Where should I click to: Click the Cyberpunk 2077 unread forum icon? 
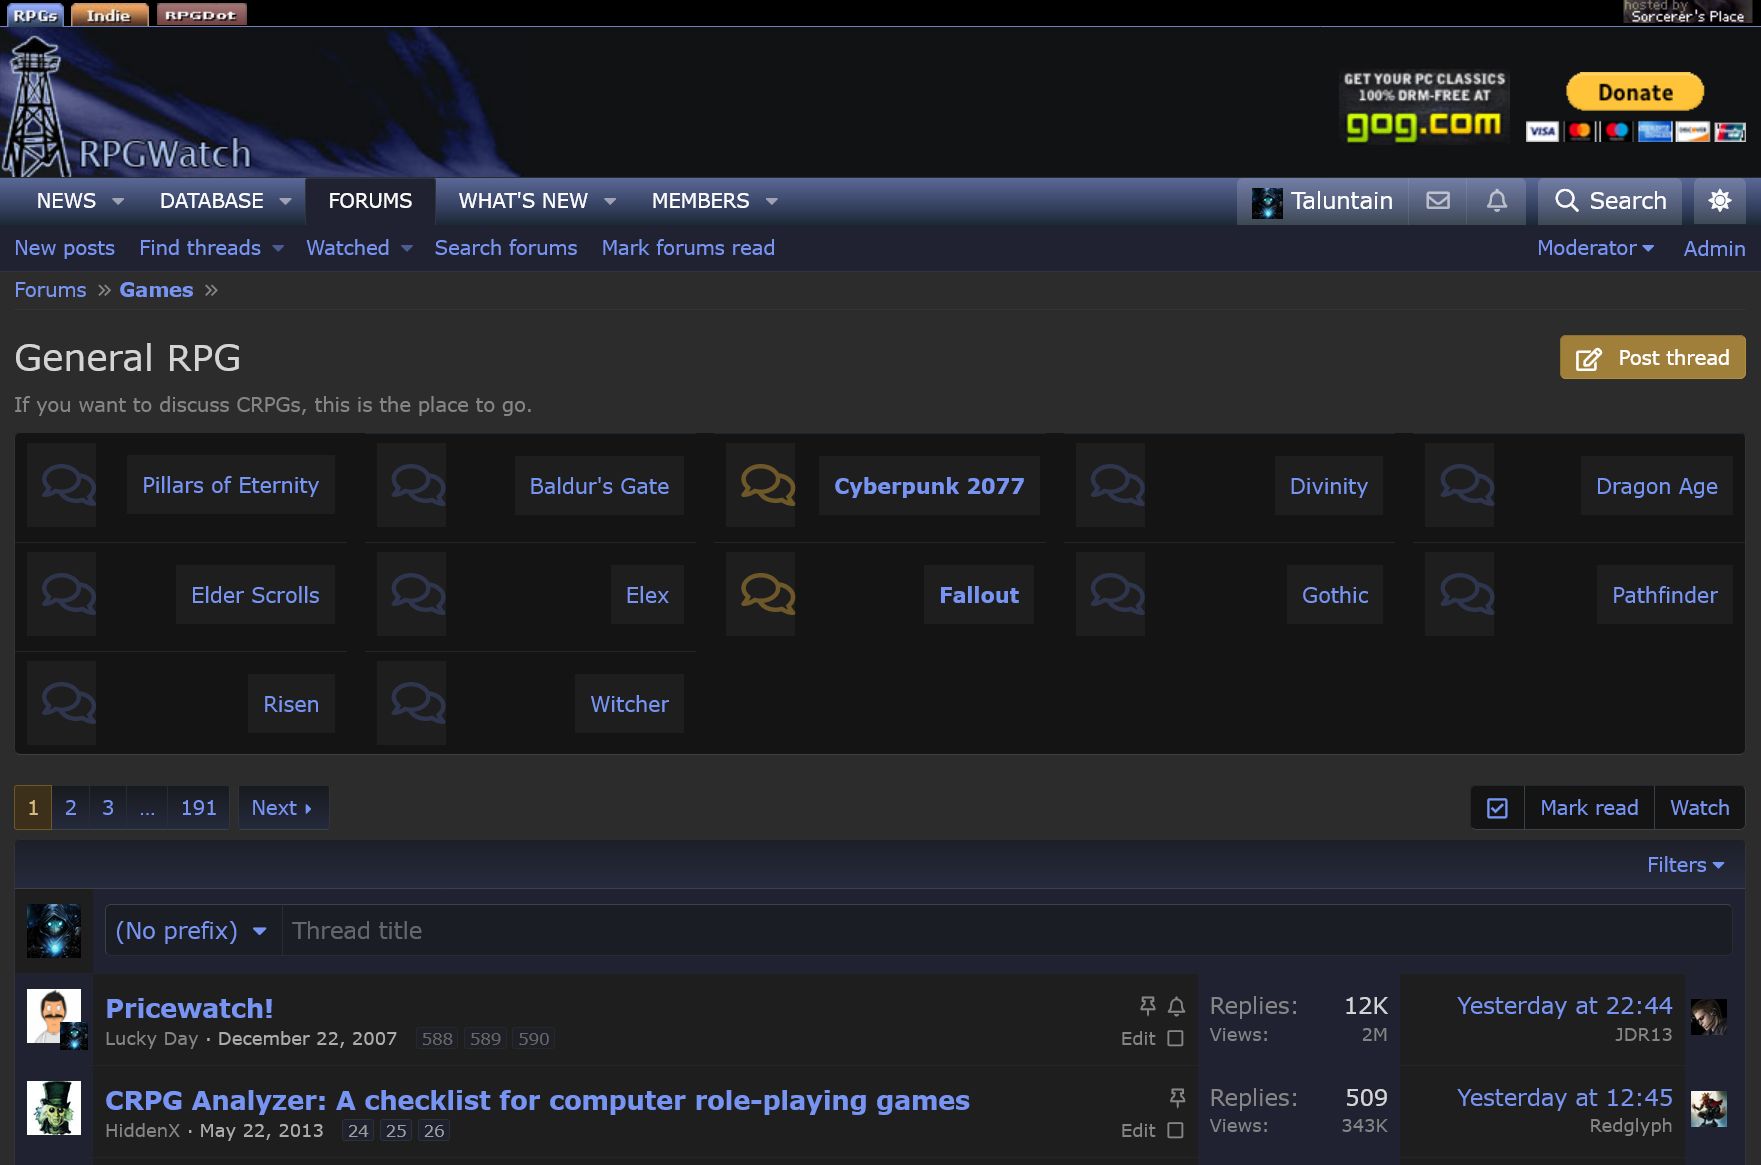click(768, 485)
